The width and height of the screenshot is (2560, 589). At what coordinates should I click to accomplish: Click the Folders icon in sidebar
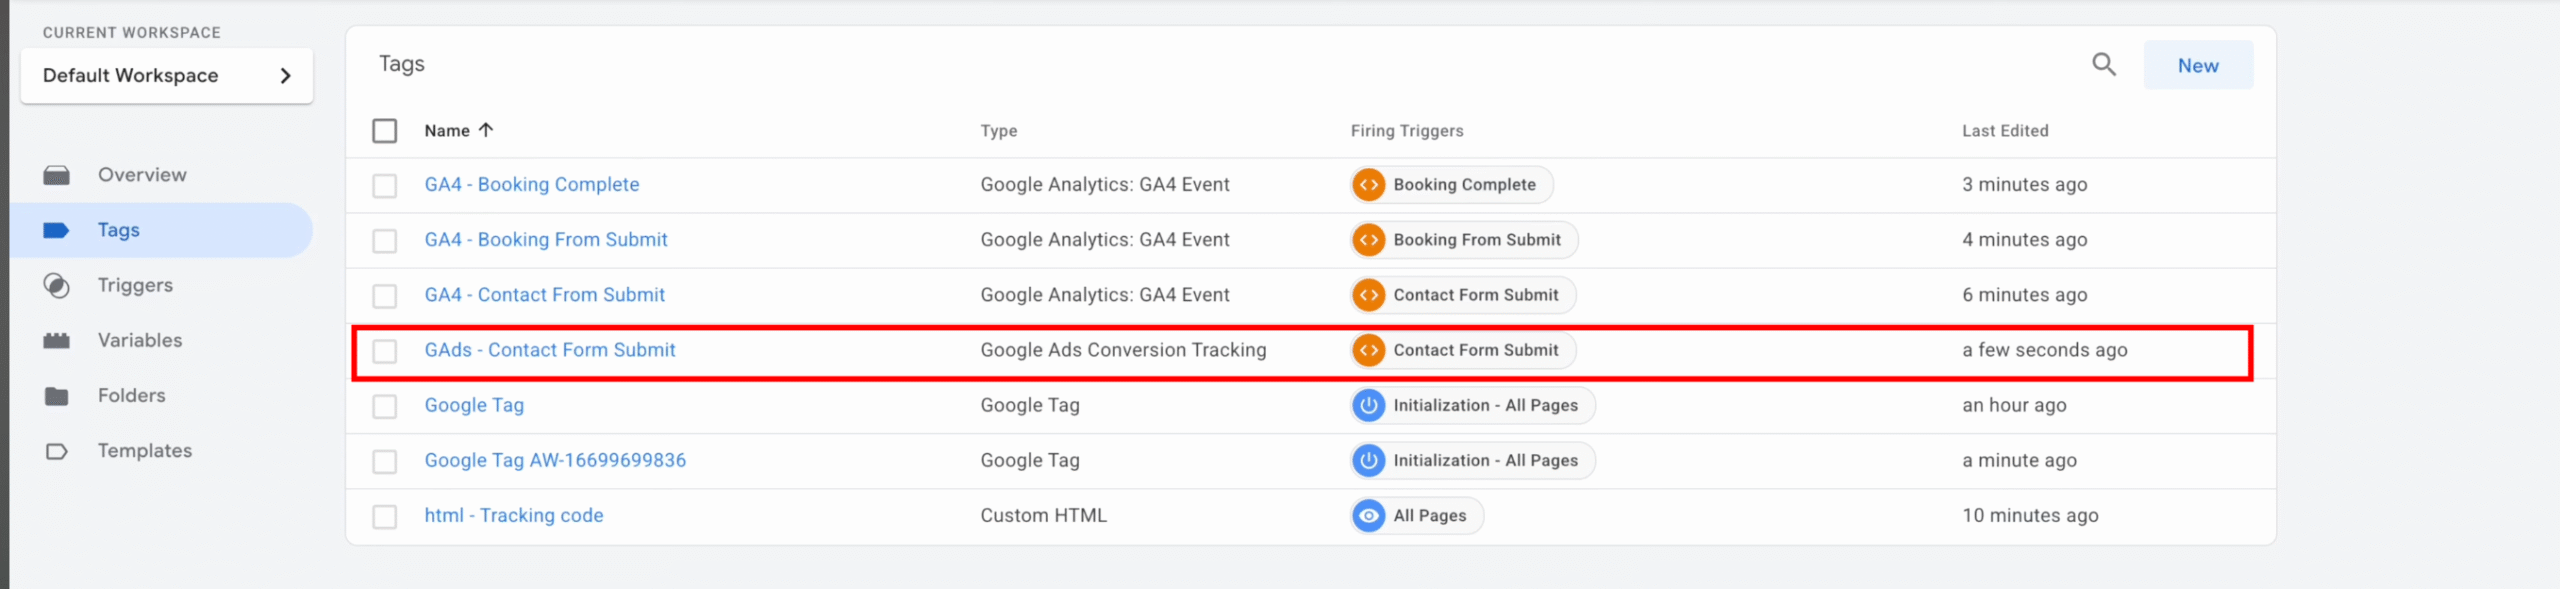(x=57, y=396)
